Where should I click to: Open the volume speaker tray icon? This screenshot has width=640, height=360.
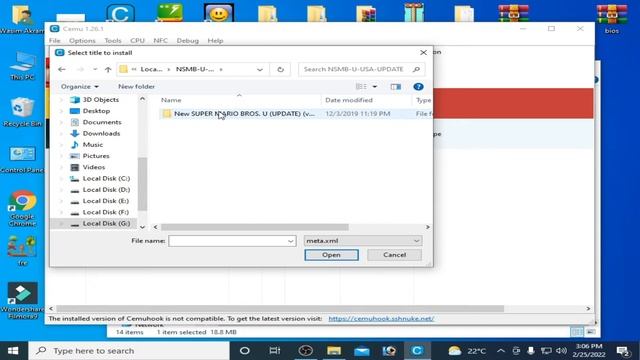pyautogui.click(x=561, y=351)
